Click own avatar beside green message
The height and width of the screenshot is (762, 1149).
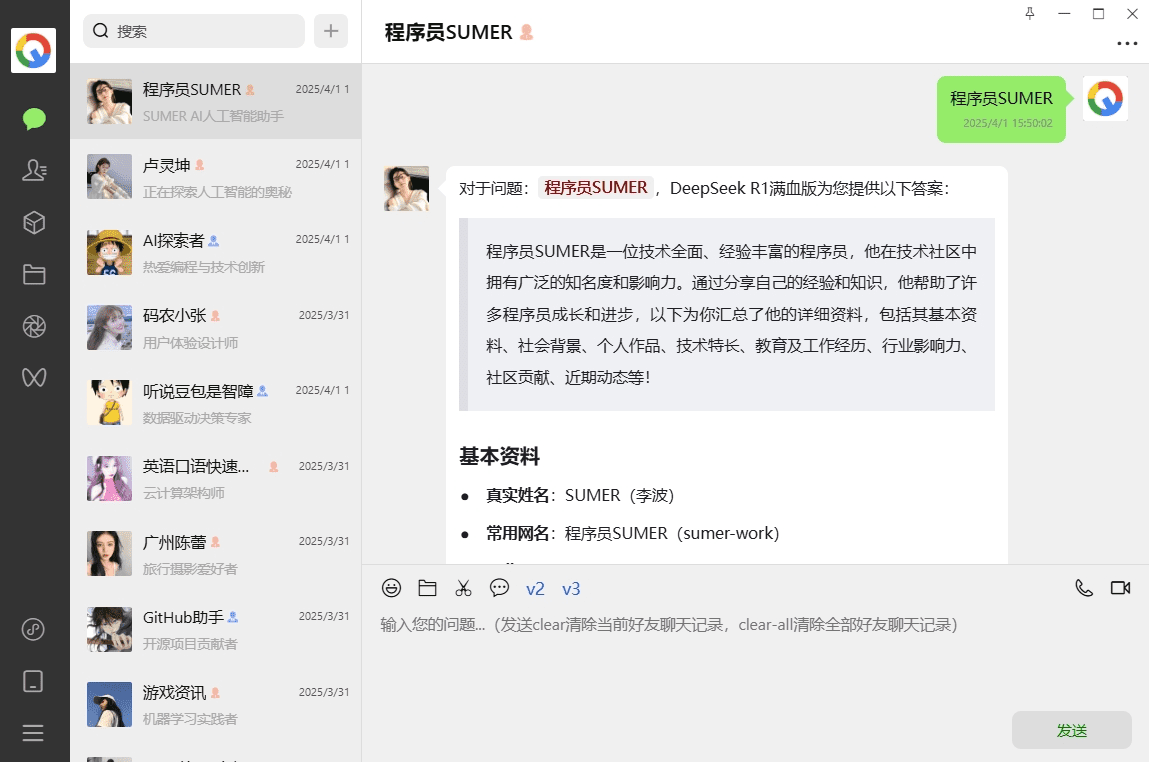(1105, 99)
